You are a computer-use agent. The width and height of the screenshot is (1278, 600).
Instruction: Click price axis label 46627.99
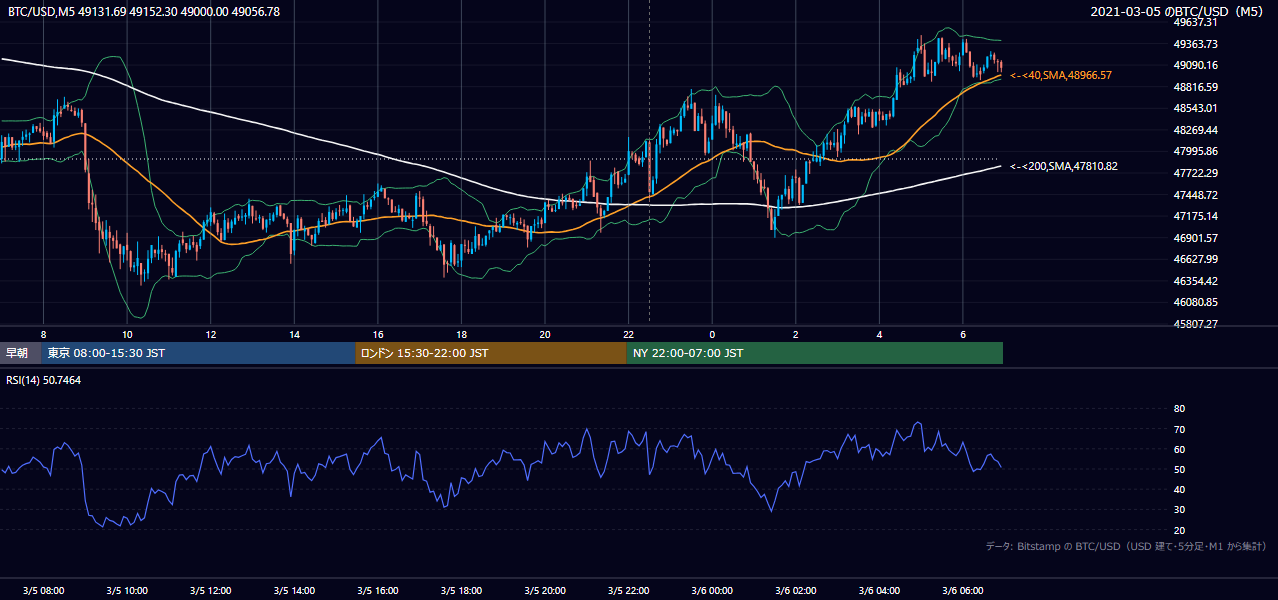click(1195, 259)
